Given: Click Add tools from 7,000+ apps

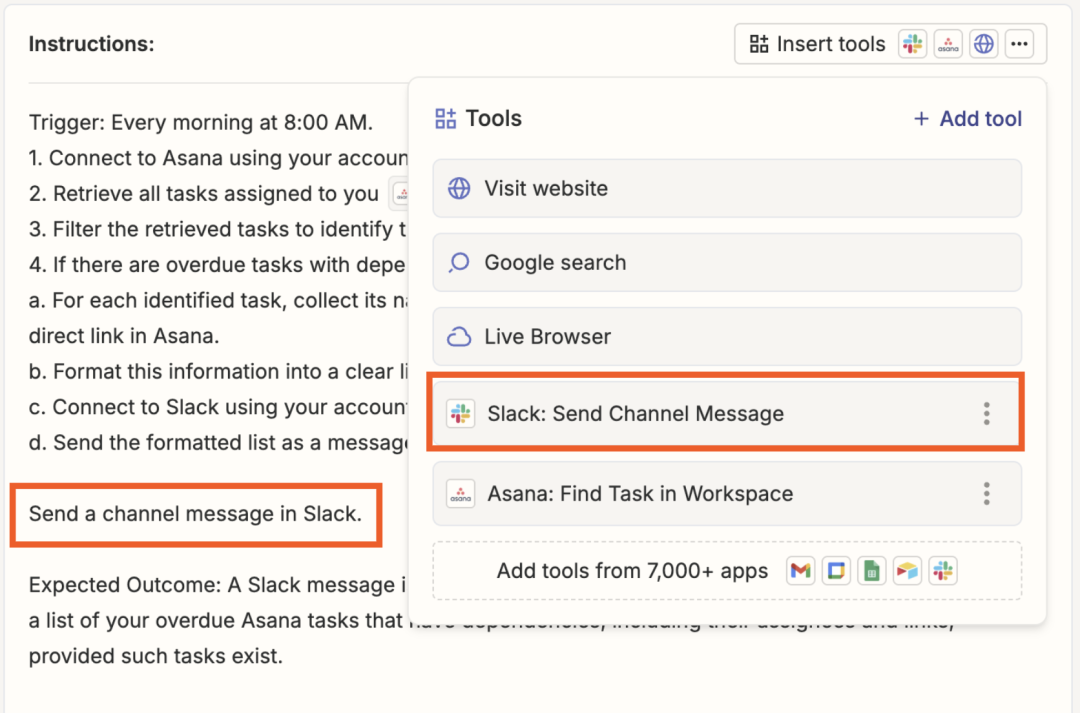Looking at the screenshot, I should pyautogui.click(x=727, y=571).
